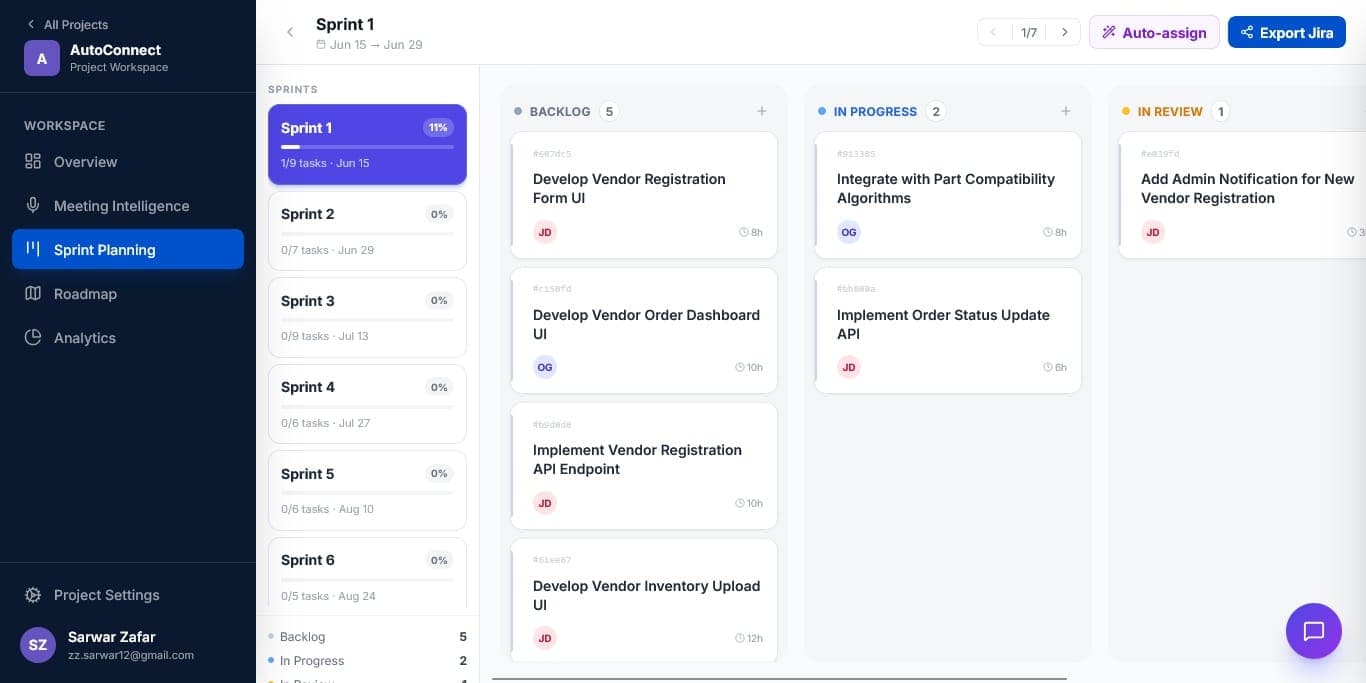Click OG avatar on Part Compatibility card
The height and width of the screenshot is (683, 1366).
[849, 232]
